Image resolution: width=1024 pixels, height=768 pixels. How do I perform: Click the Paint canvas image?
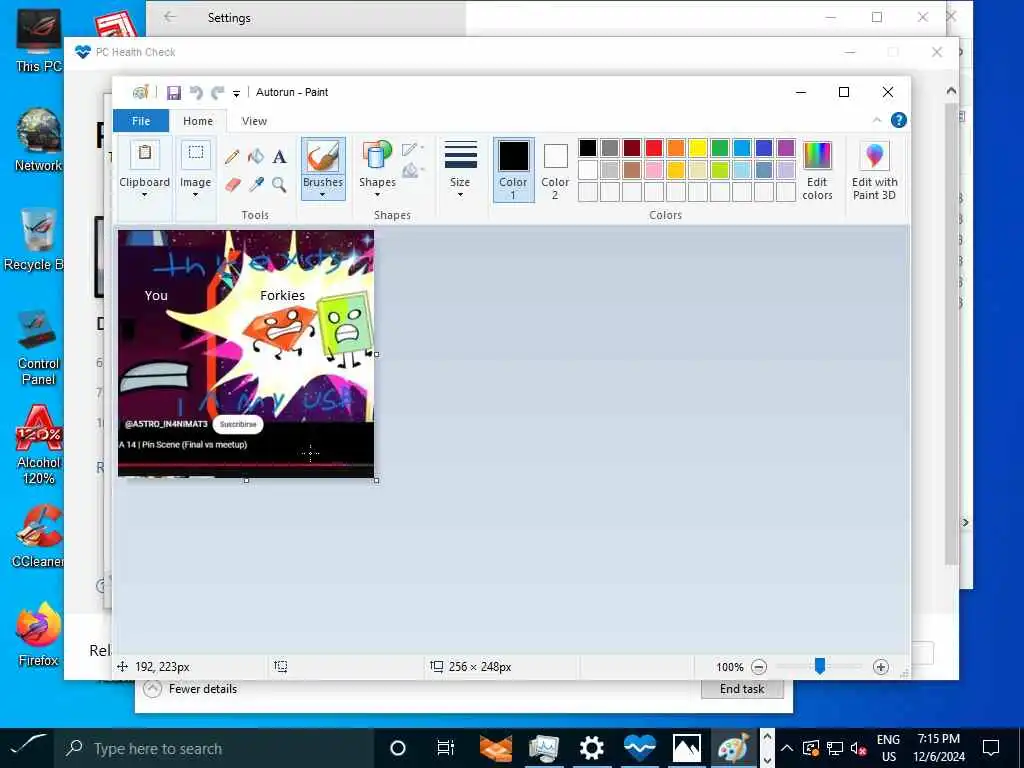(x=246, y=353)
